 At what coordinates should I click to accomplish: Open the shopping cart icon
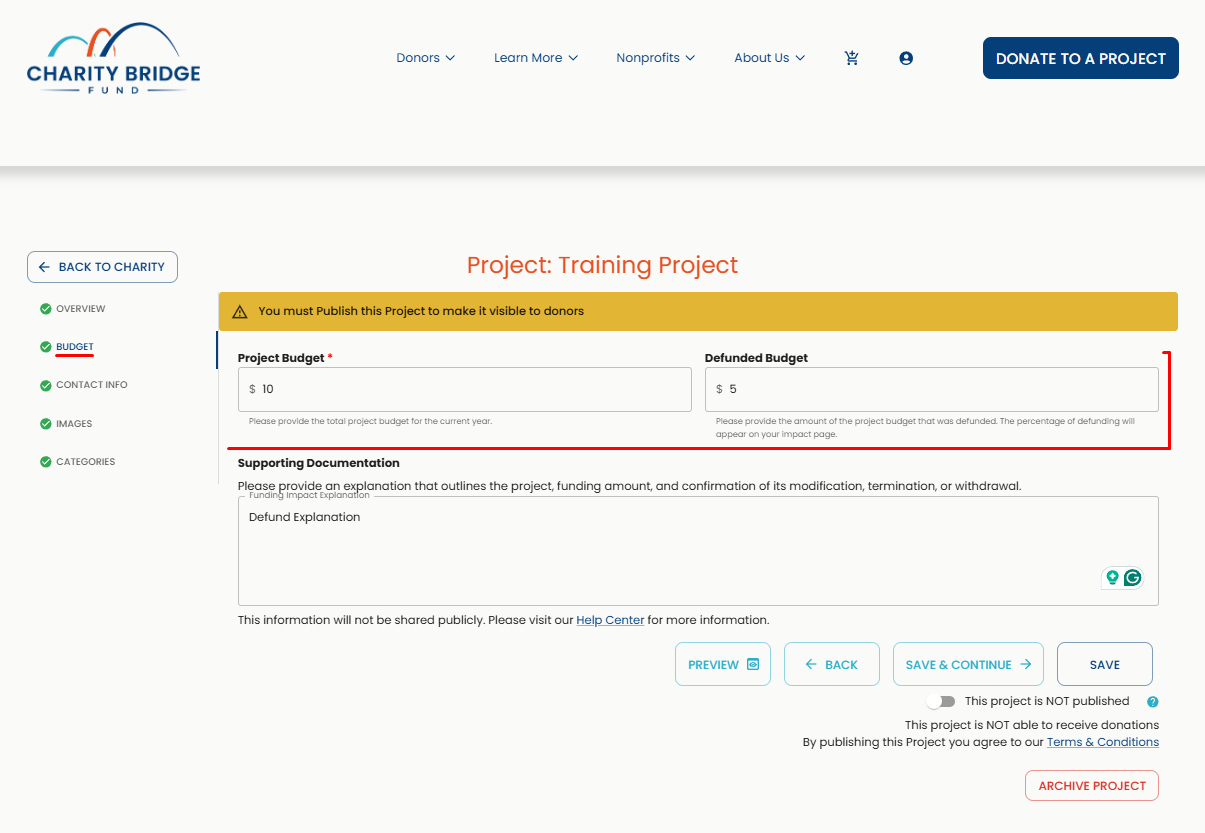(852, 58)
